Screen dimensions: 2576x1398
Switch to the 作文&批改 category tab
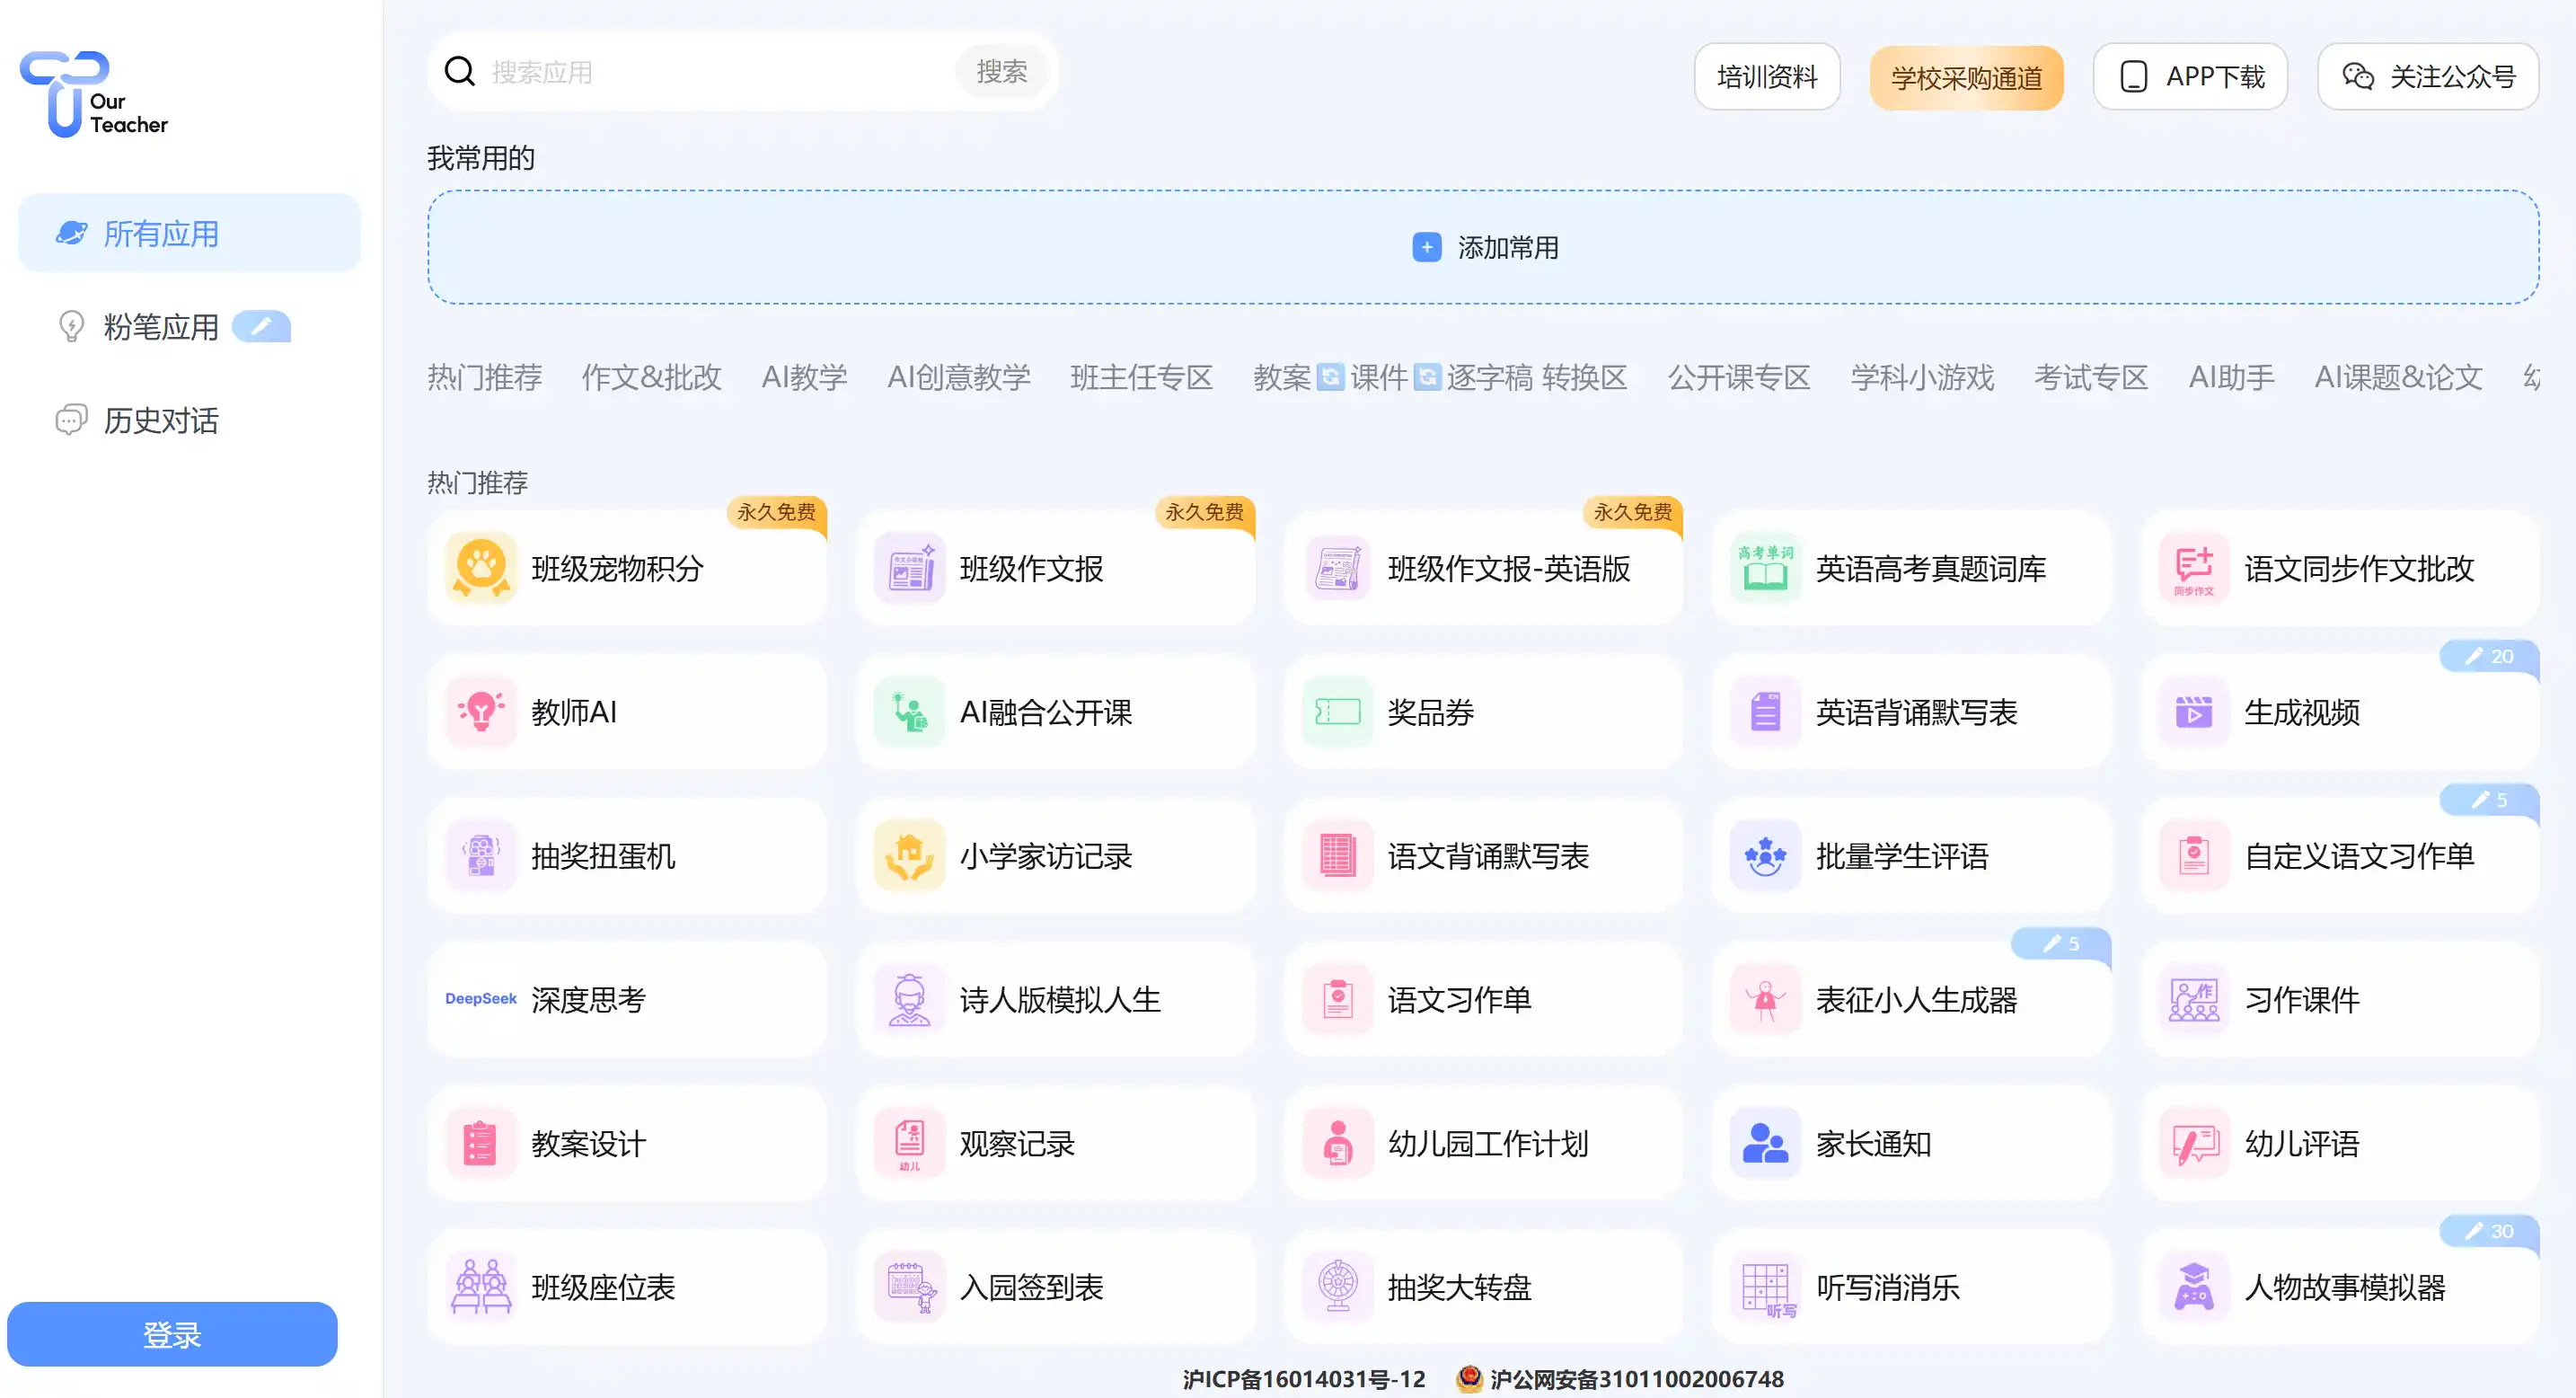tap(651, 377)
